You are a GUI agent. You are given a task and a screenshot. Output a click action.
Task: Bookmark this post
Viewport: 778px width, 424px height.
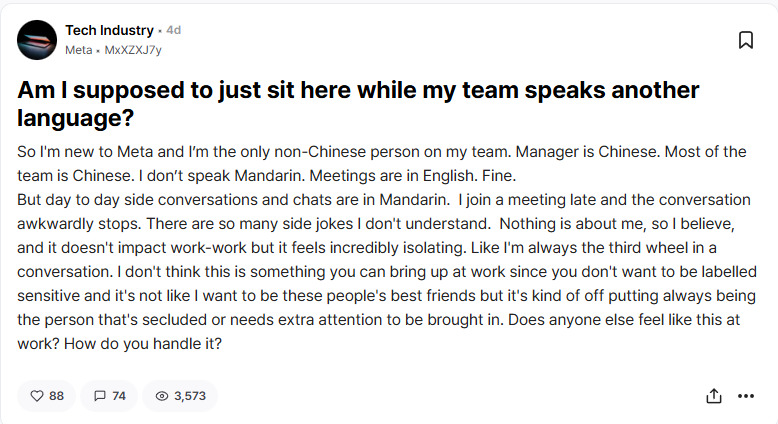(x=745, y=40)
